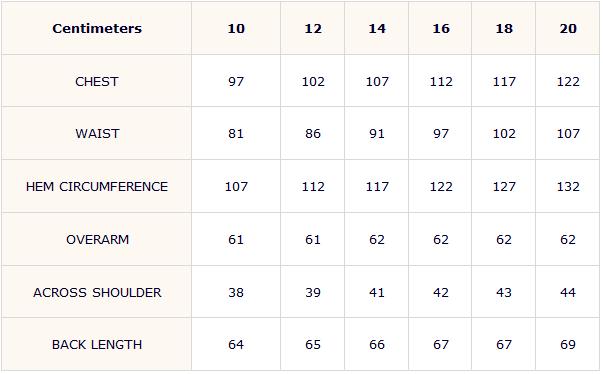This screenshot has height=374, width=603.
Task: Select chest value 122 for size 20
Action: coord(568,81)
